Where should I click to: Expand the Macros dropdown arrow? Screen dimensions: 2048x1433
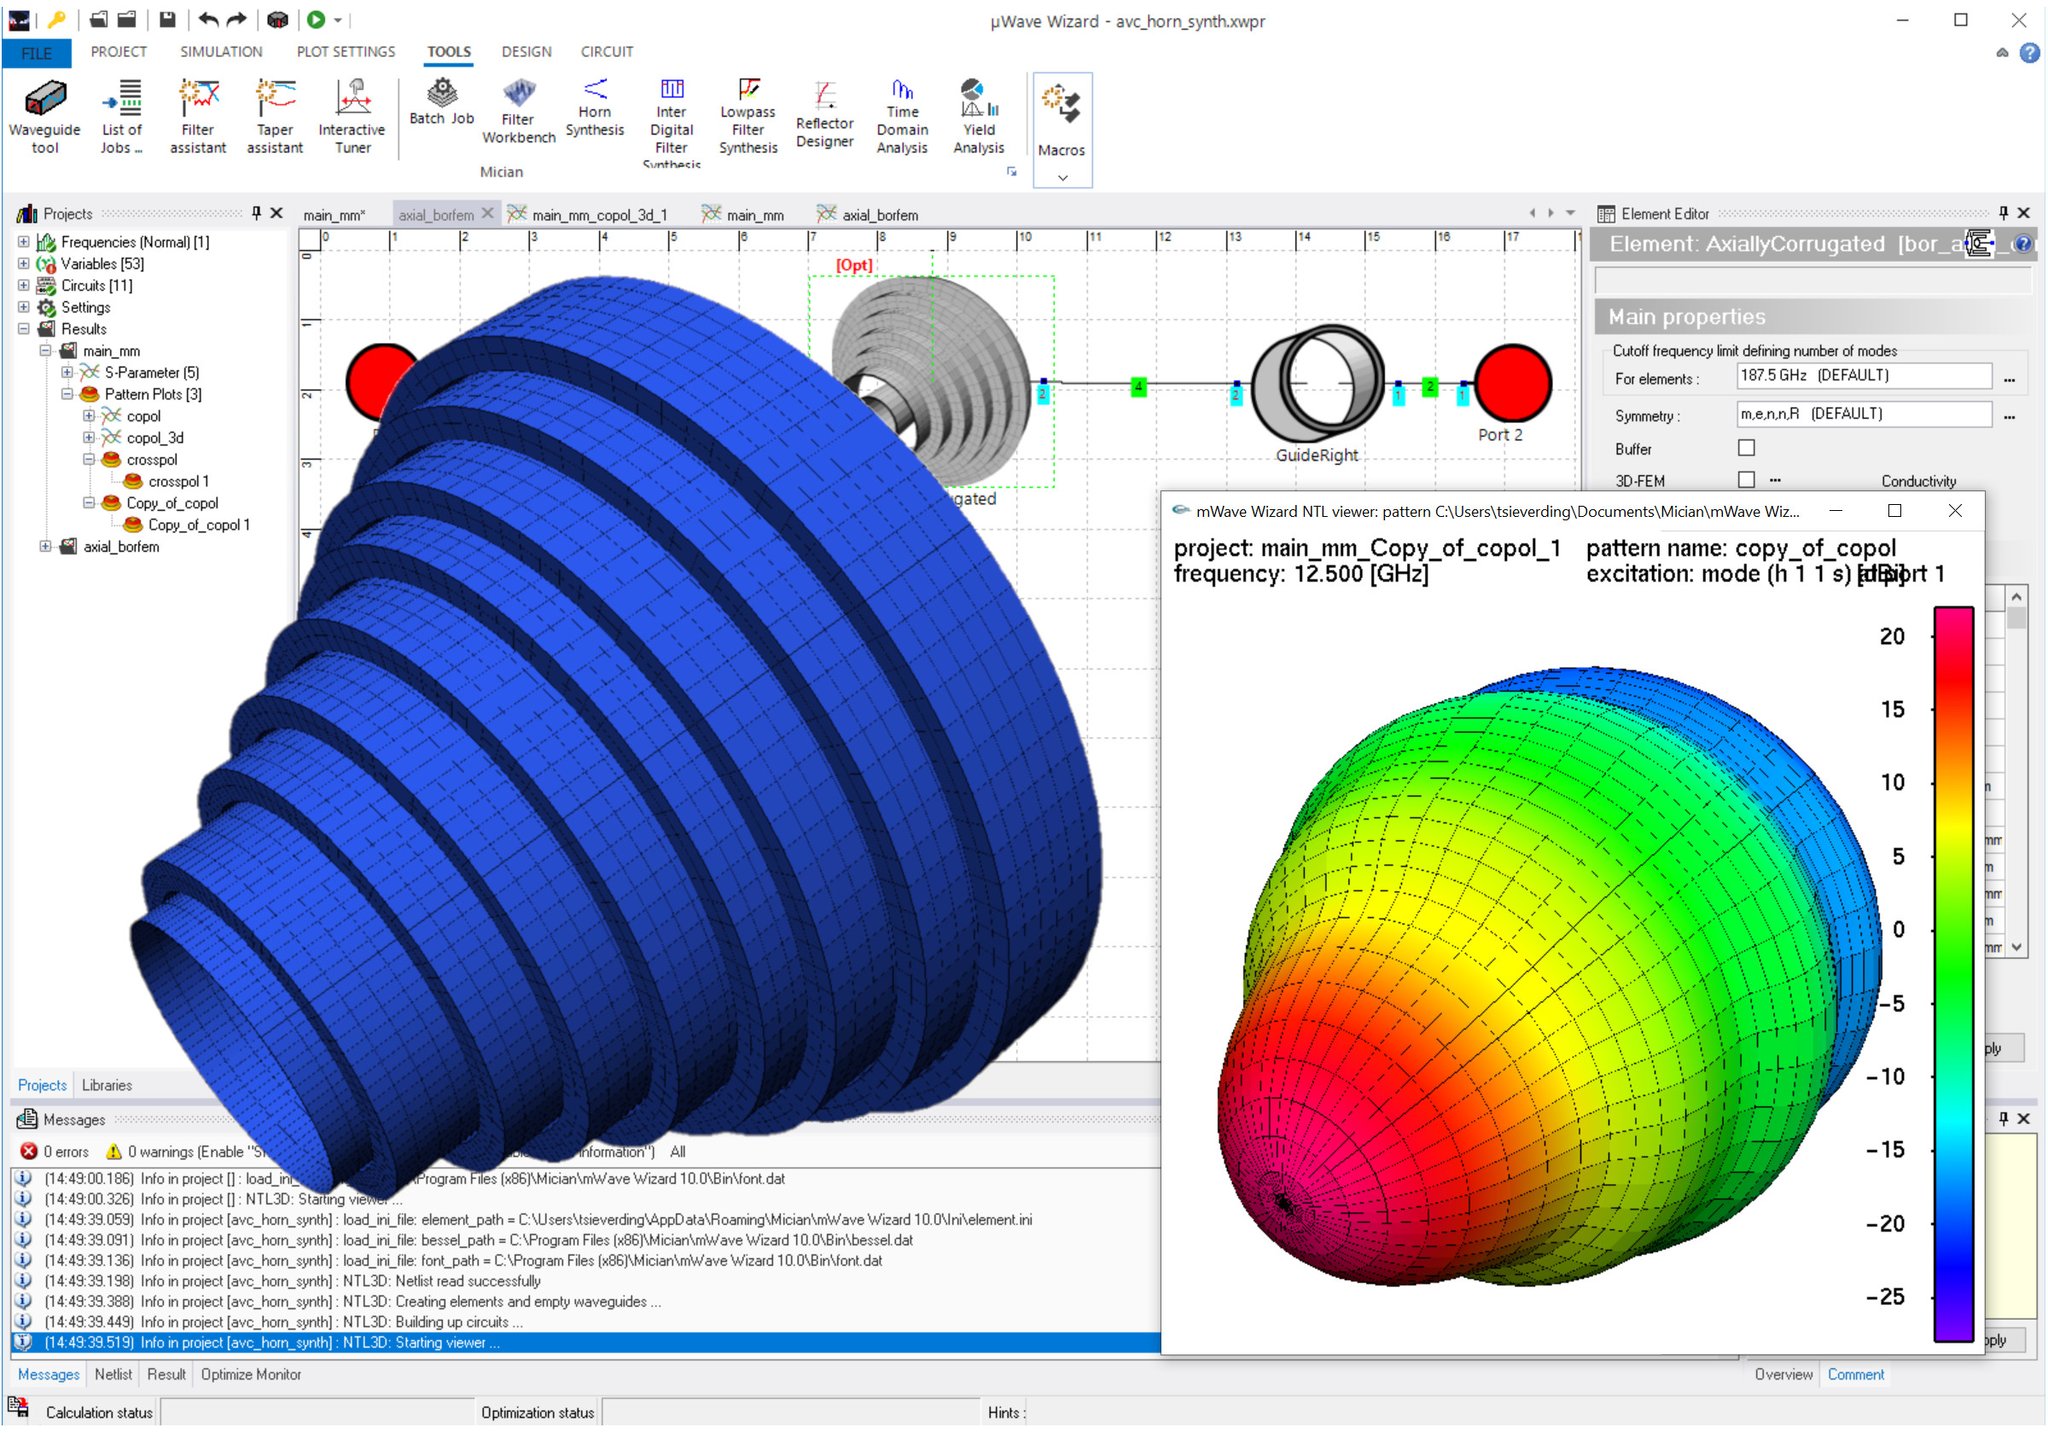click(x=1062, y=177)
